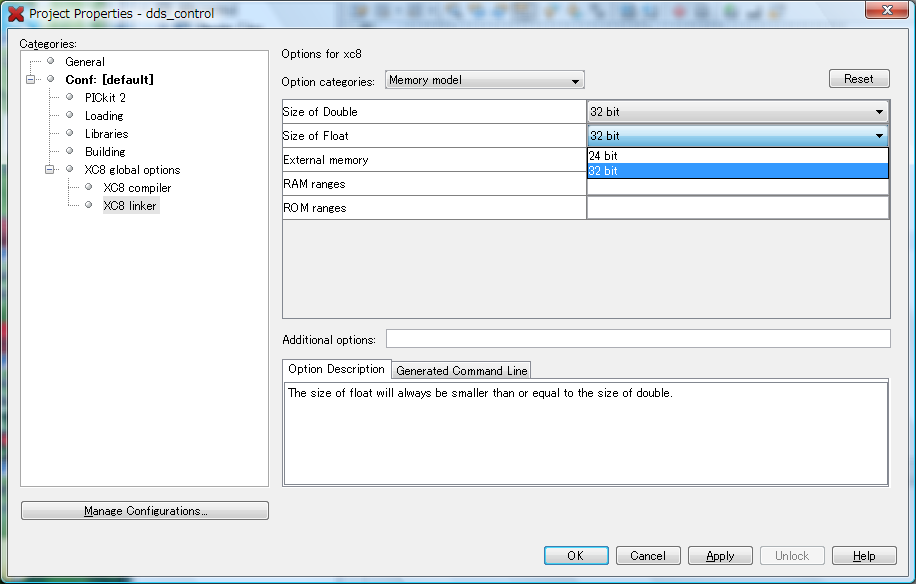Select the Size of Double label cell

[434, 112]
